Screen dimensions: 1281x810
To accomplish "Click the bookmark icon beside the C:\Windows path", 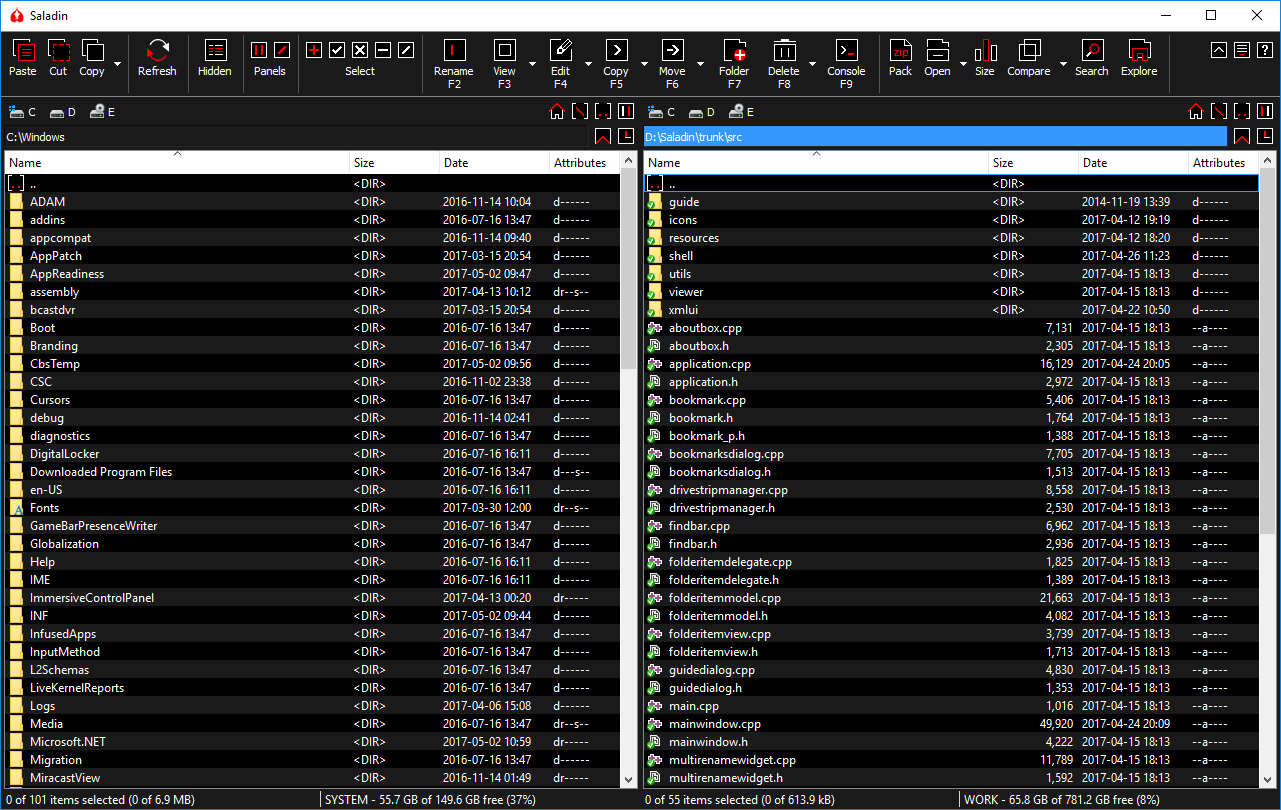I will point(603,137).
